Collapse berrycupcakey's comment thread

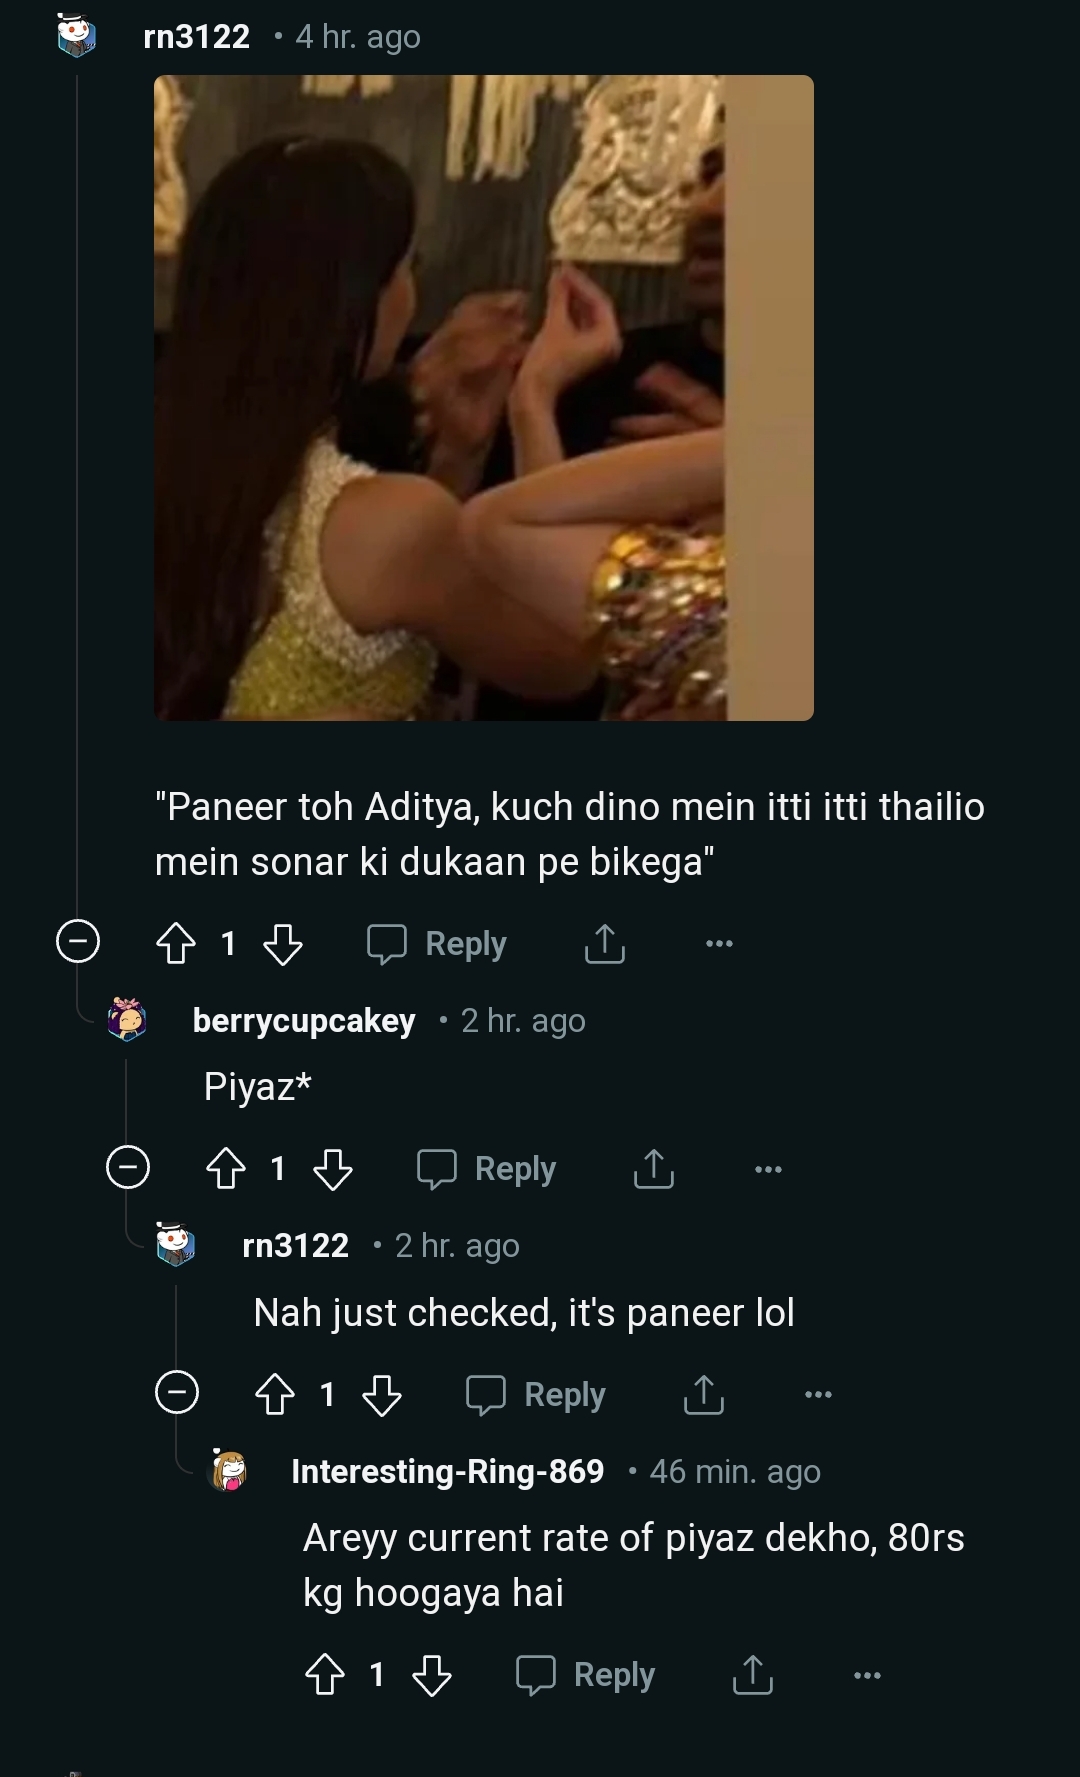(x=128, y=1167)
